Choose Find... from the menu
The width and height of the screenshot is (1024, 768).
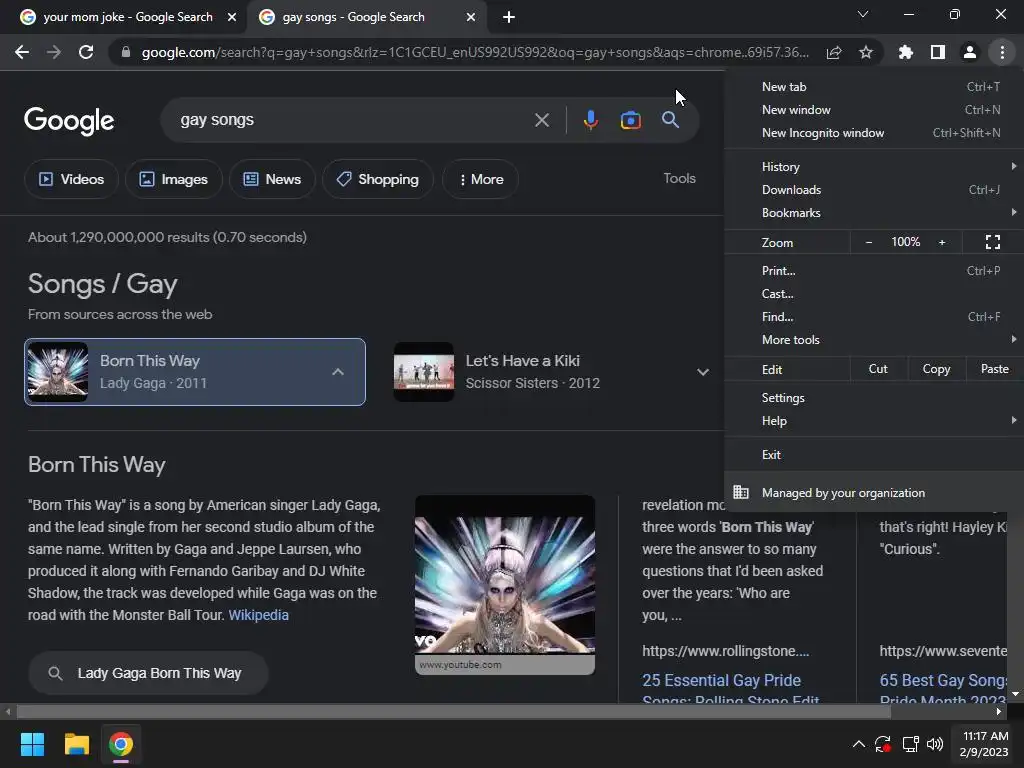tap(874, 317)
